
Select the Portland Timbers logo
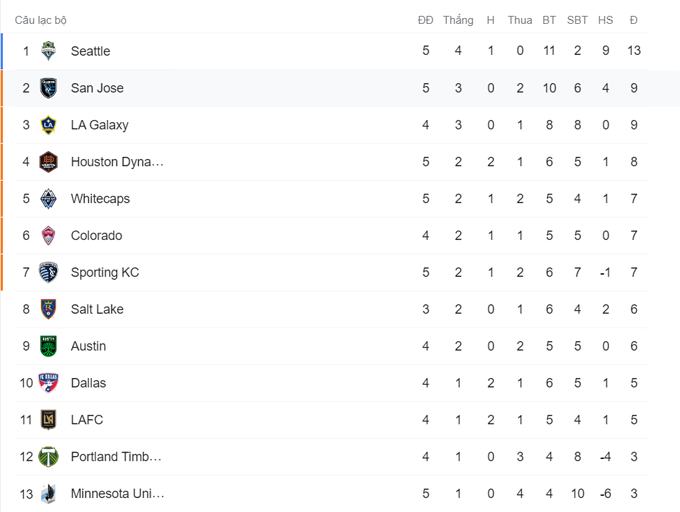[48, 457]
